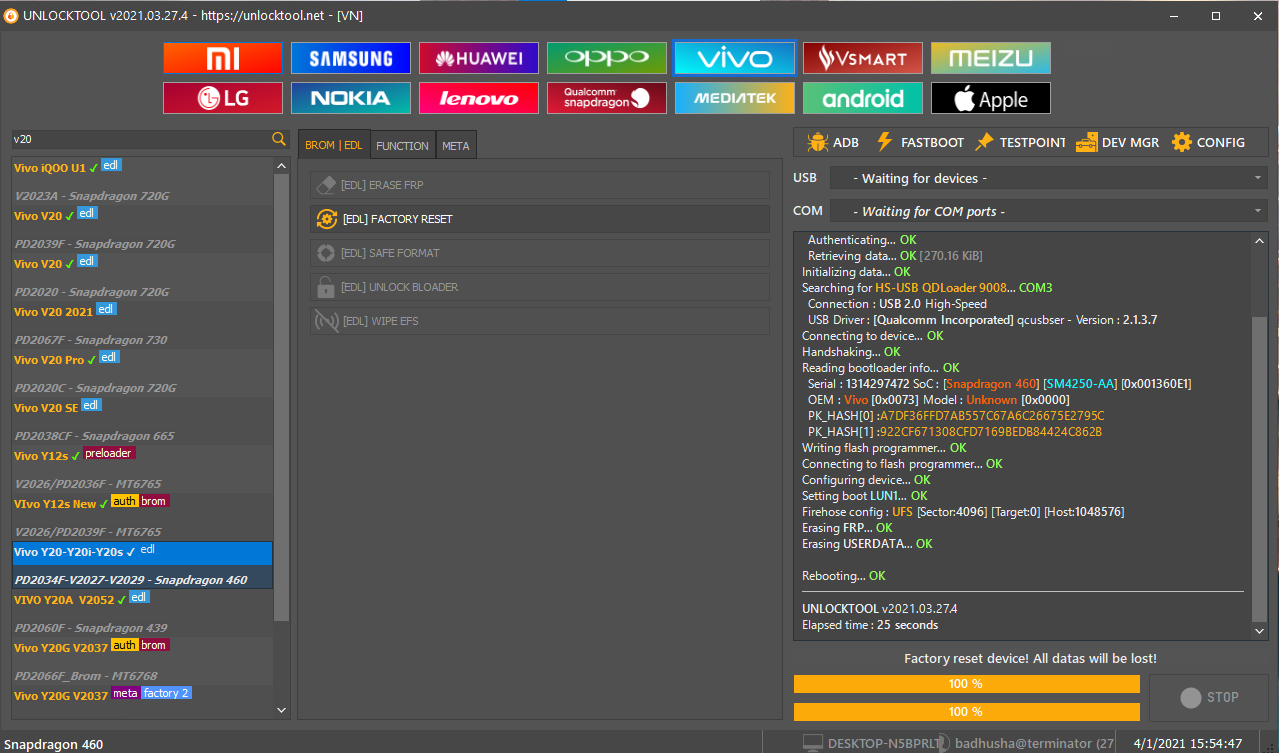Click log panel scroll down arrow

[1260, 631]
